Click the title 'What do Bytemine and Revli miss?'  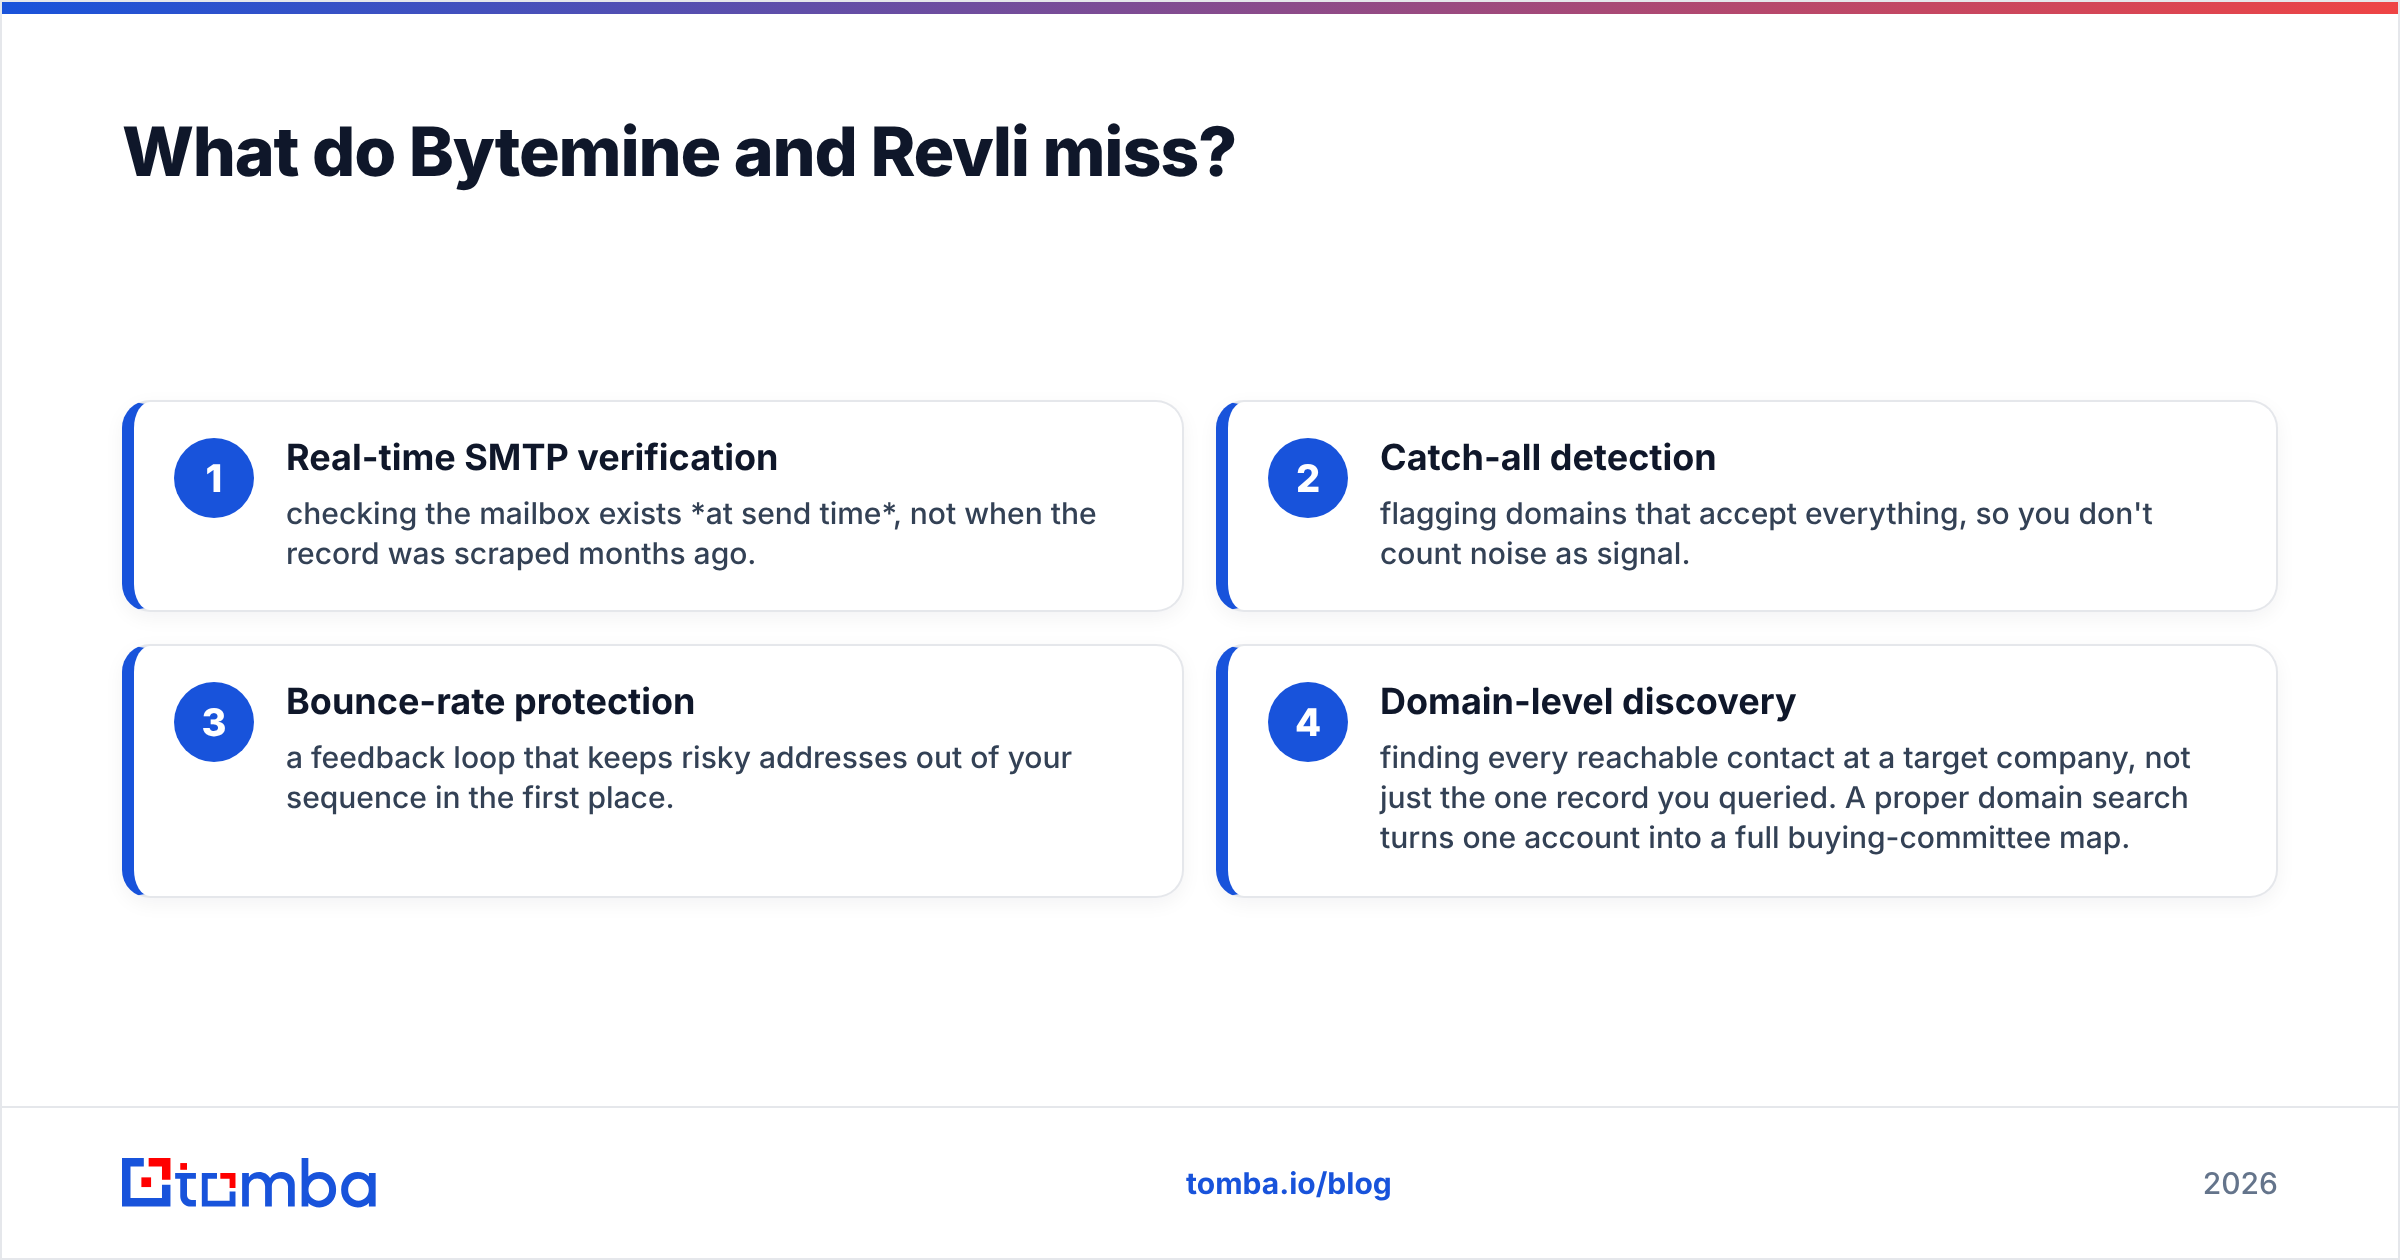(x=679, y=153)
